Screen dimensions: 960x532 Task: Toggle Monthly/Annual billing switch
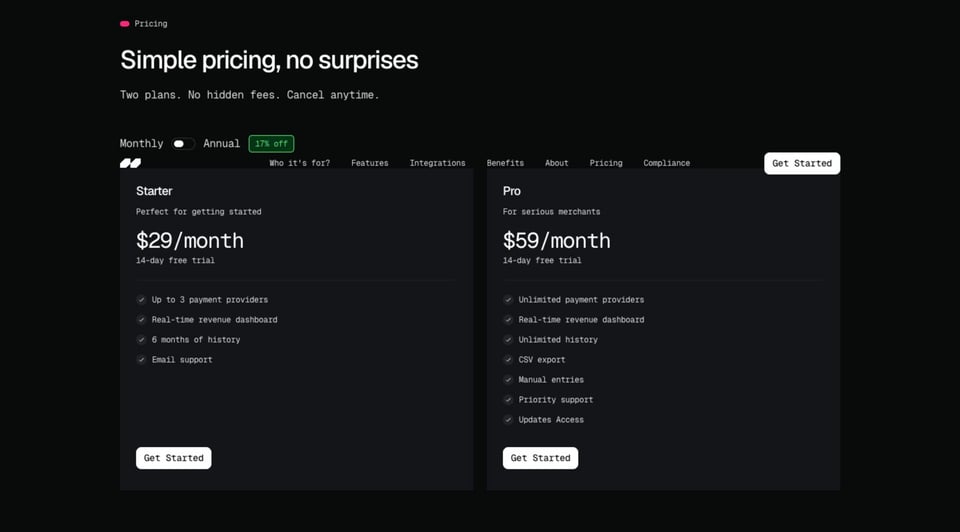[182, 144]
